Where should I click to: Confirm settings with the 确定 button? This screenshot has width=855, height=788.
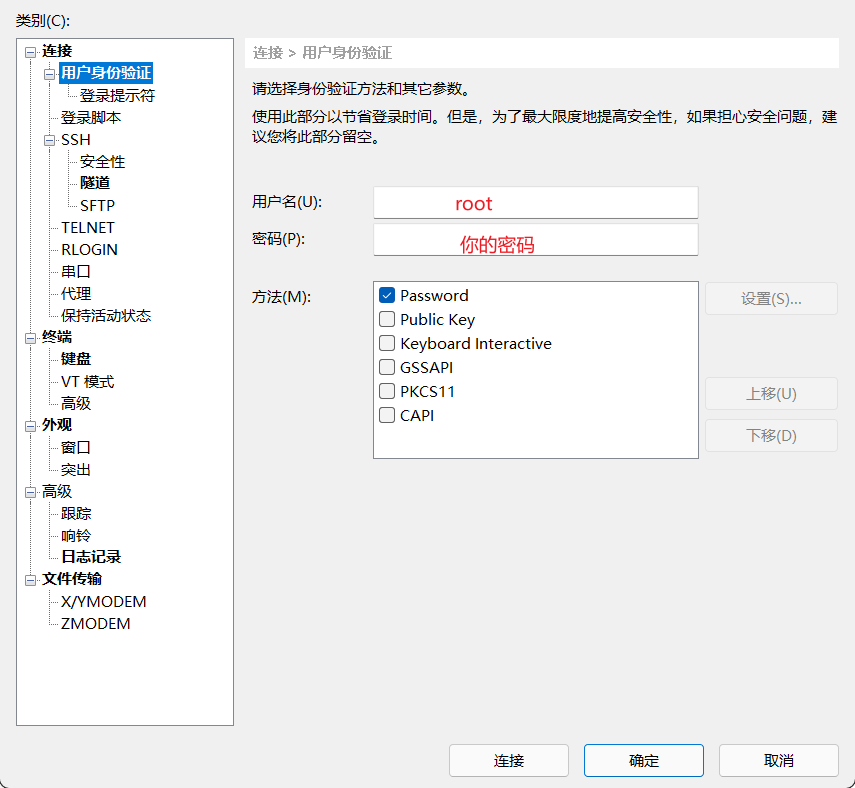[643, 760]
